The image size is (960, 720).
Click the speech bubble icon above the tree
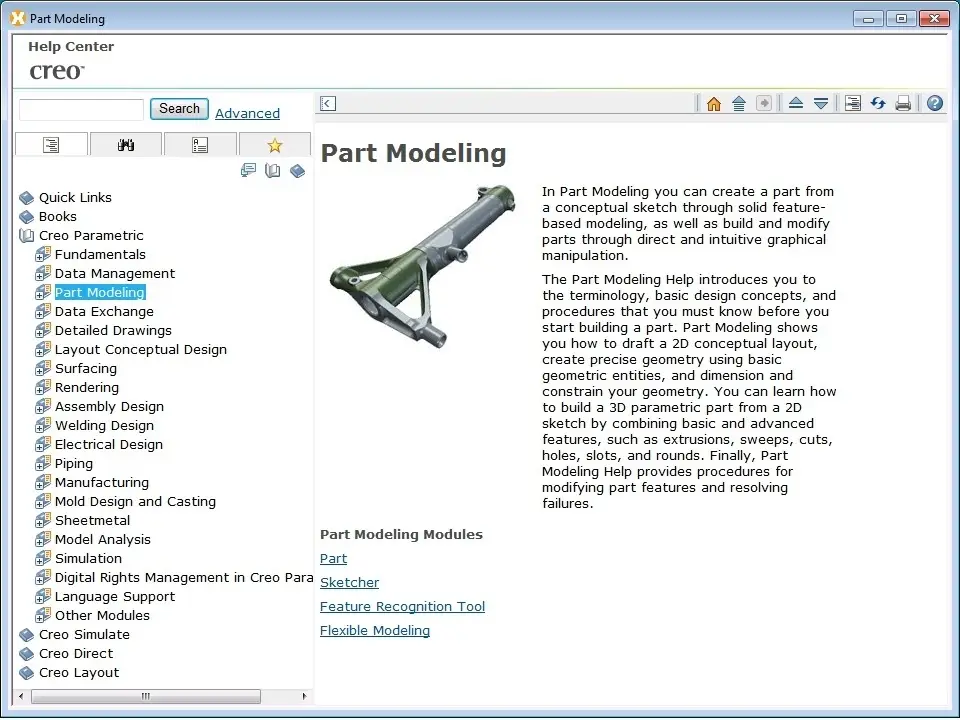point(248,170)
